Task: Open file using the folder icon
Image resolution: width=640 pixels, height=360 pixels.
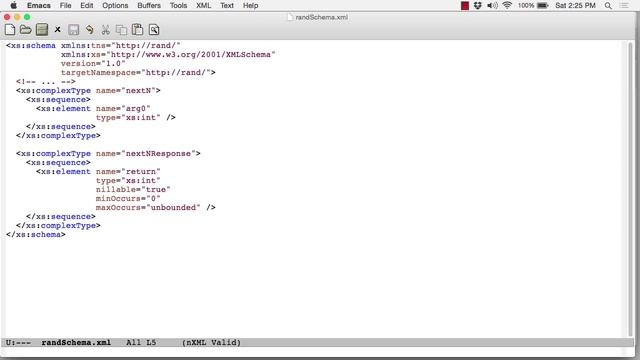Action: [26, 29]
